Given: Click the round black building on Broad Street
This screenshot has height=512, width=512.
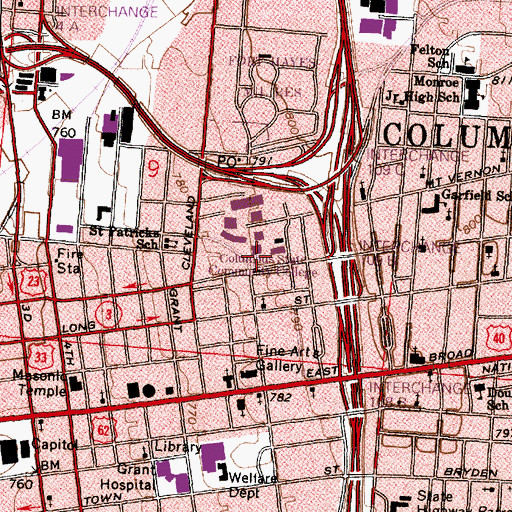Looking at the screenshot, I should pyautogui.click(x=149, y=391).
